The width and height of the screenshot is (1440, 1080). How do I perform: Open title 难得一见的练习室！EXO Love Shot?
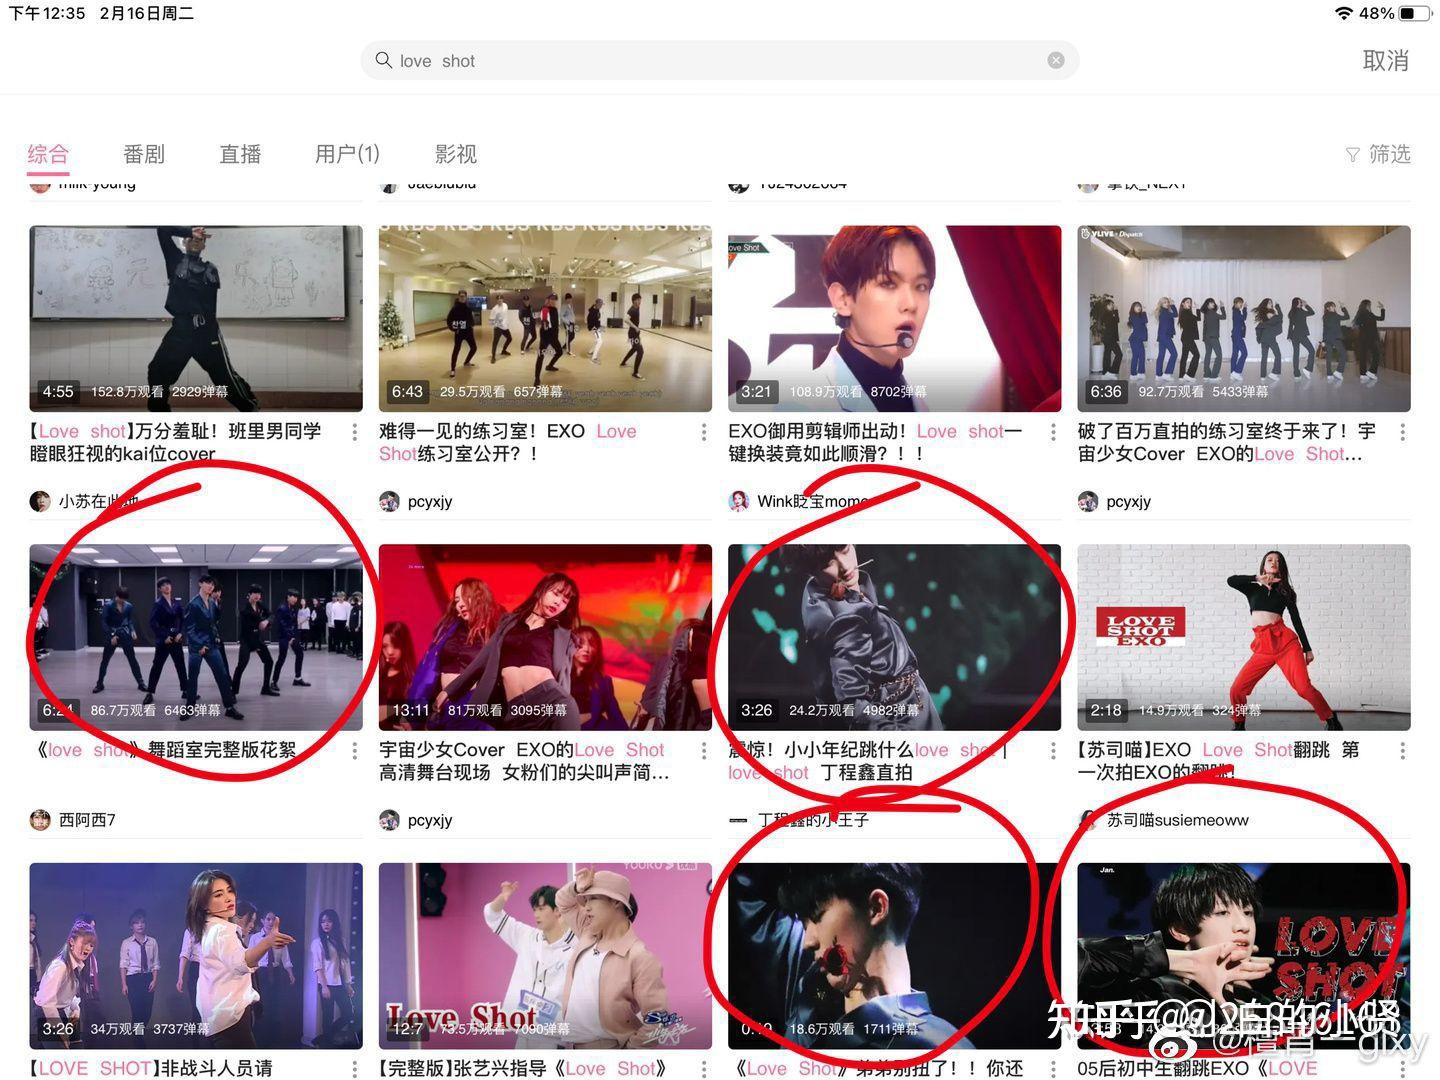[508, 442]
